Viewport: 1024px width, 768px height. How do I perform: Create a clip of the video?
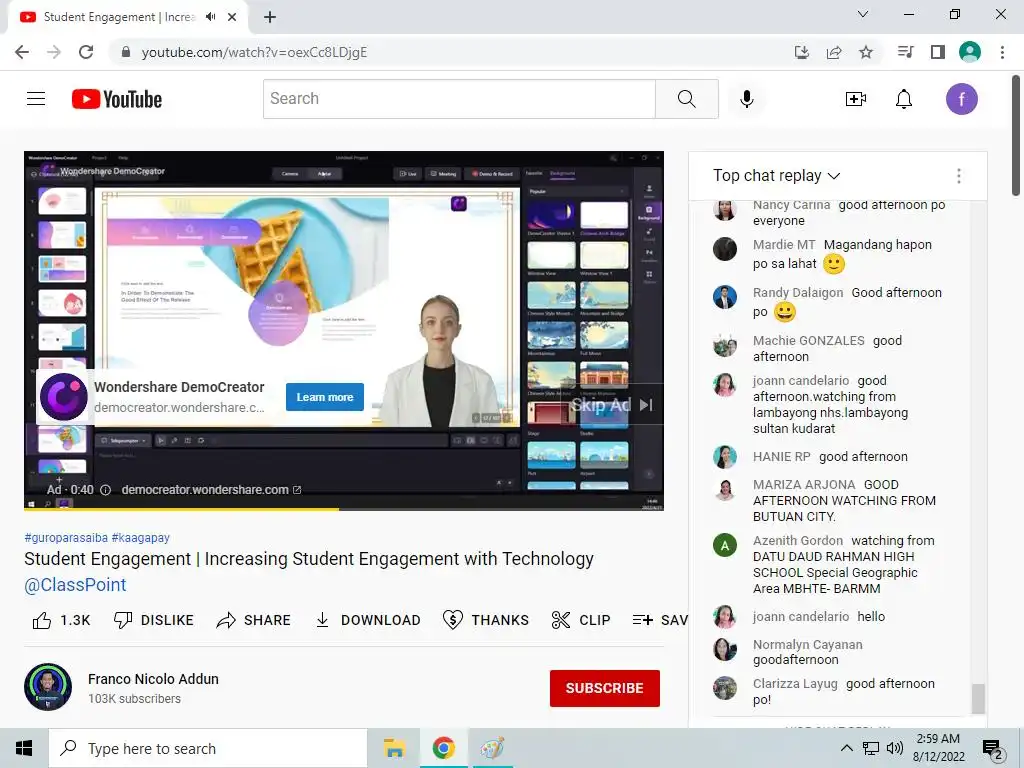tap(581, 620)
